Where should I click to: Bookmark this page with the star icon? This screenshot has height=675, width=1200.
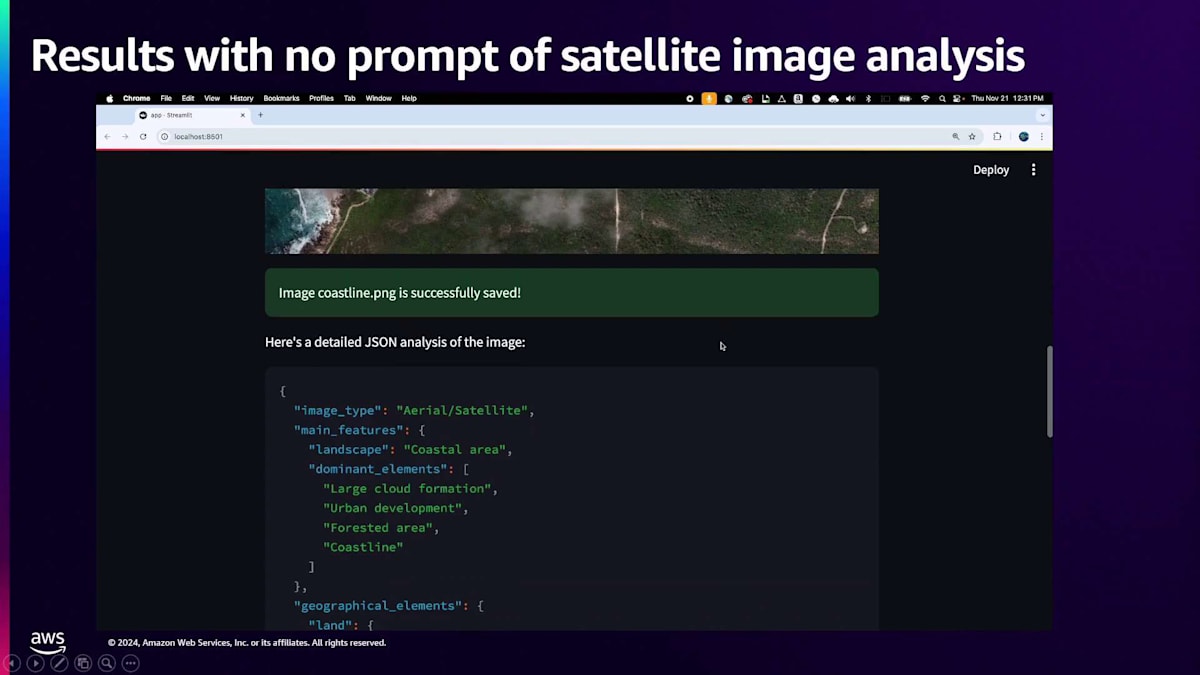tap(972, 136)
